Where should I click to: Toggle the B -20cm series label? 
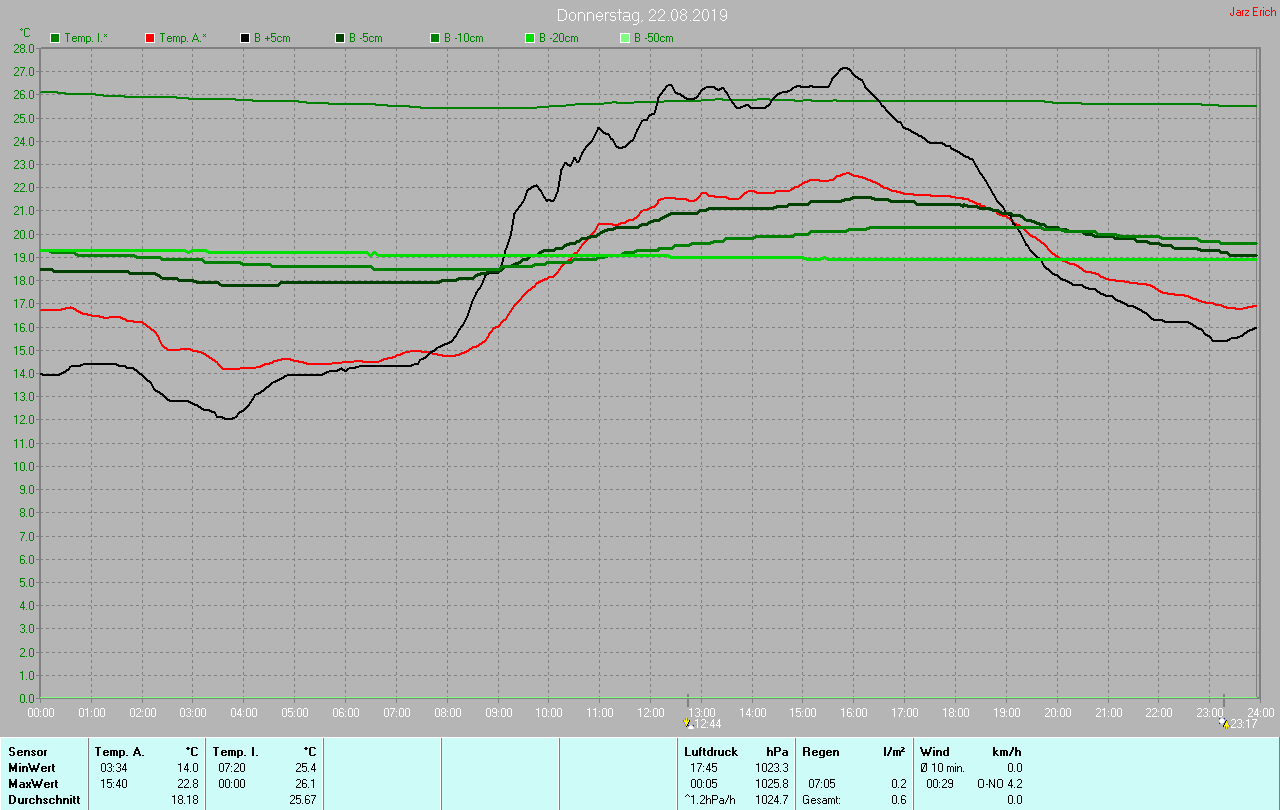click(558, 38)
